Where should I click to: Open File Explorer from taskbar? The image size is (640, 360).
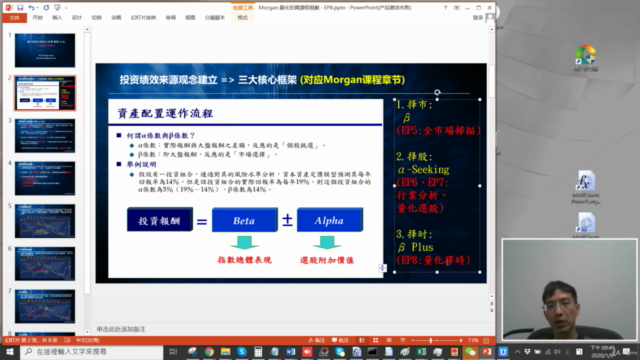pos(225,351)
